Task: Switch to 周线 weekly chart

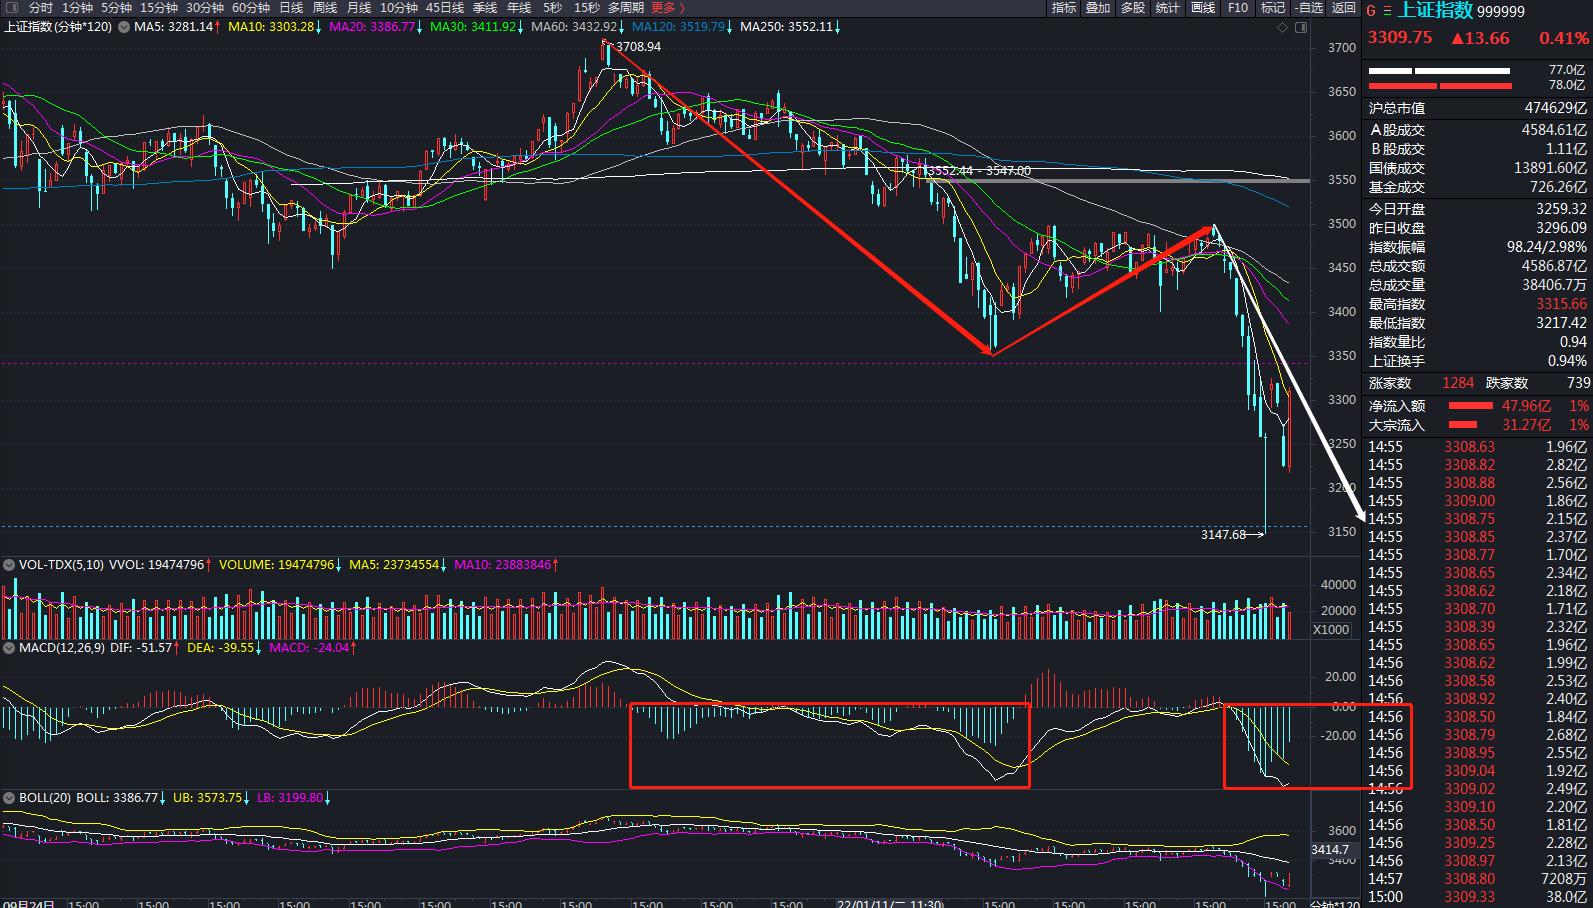Action: [x=325, y=8]
